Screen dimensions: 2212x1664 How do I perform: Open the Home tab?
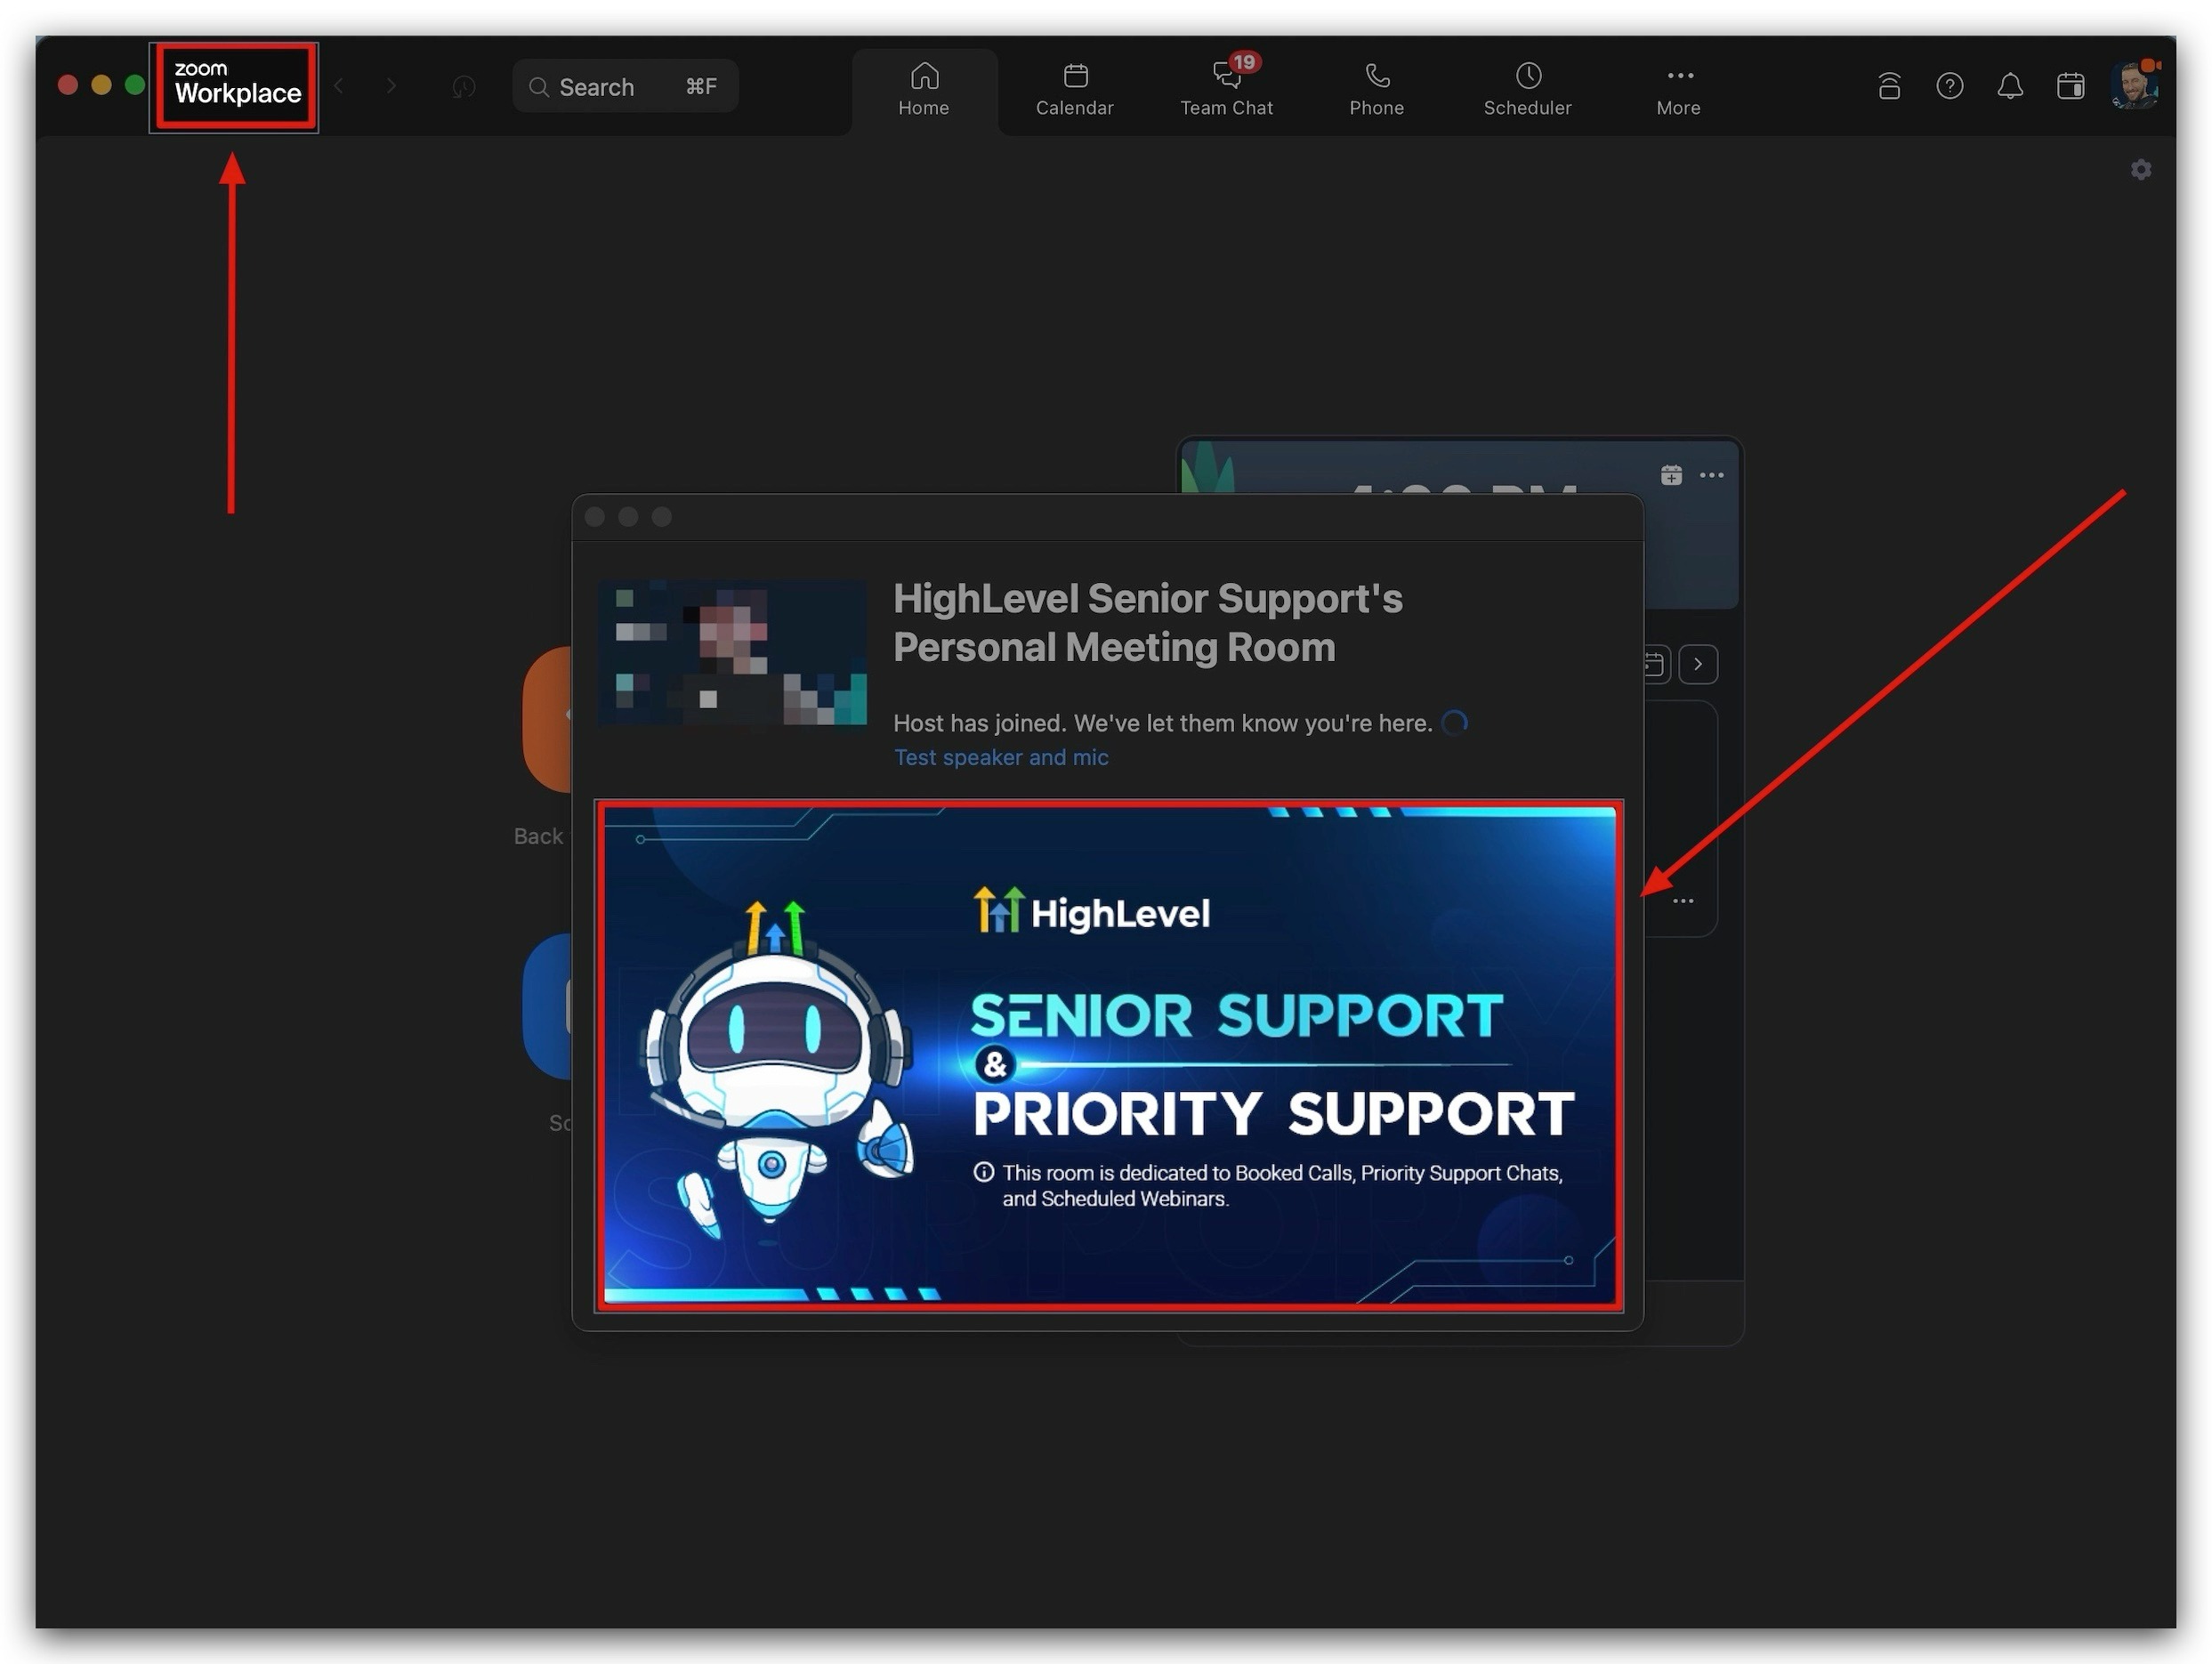tap(923, 89)
